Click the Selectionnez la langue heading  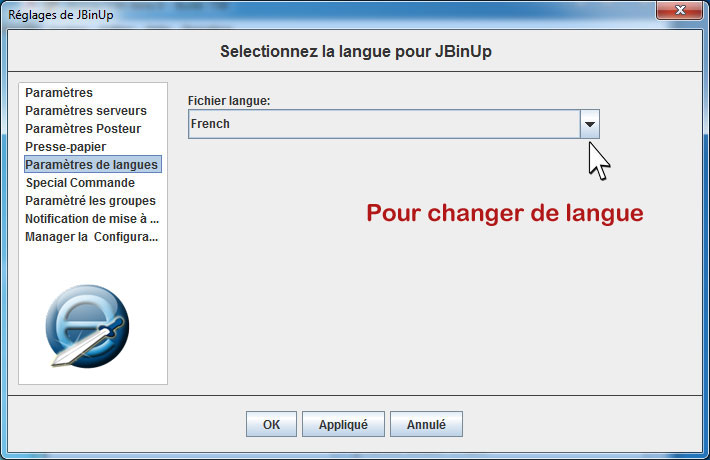355,51
